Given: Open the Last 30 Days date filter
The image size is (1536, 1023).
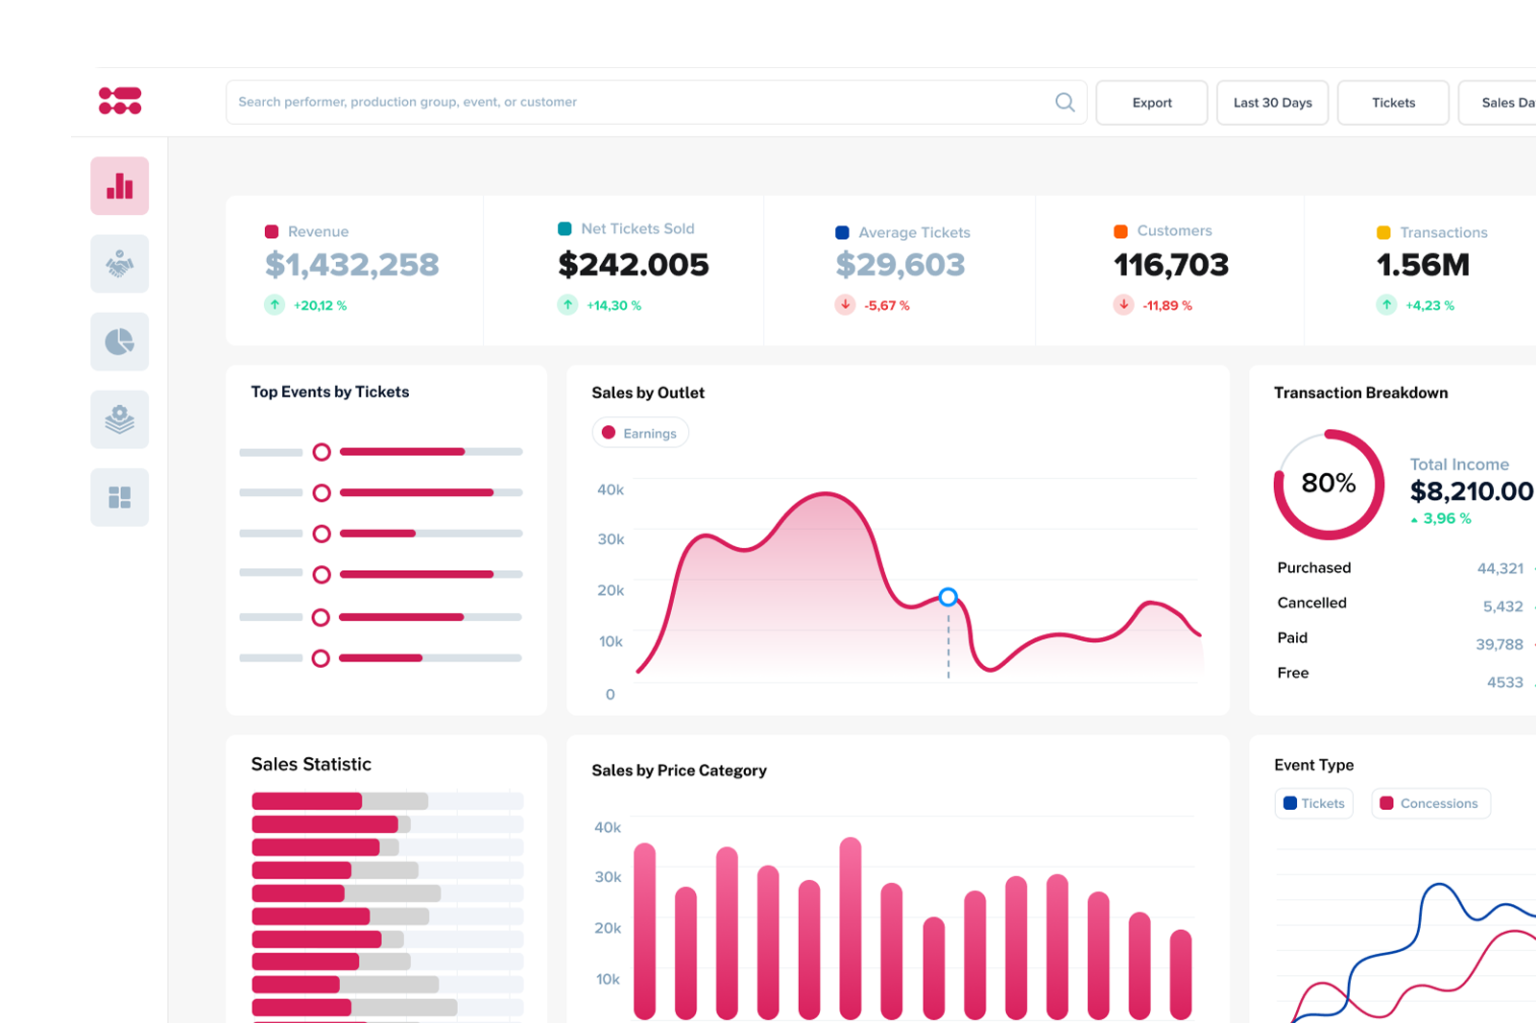Looking at the screenshot, I should [x=1272, y=102].
